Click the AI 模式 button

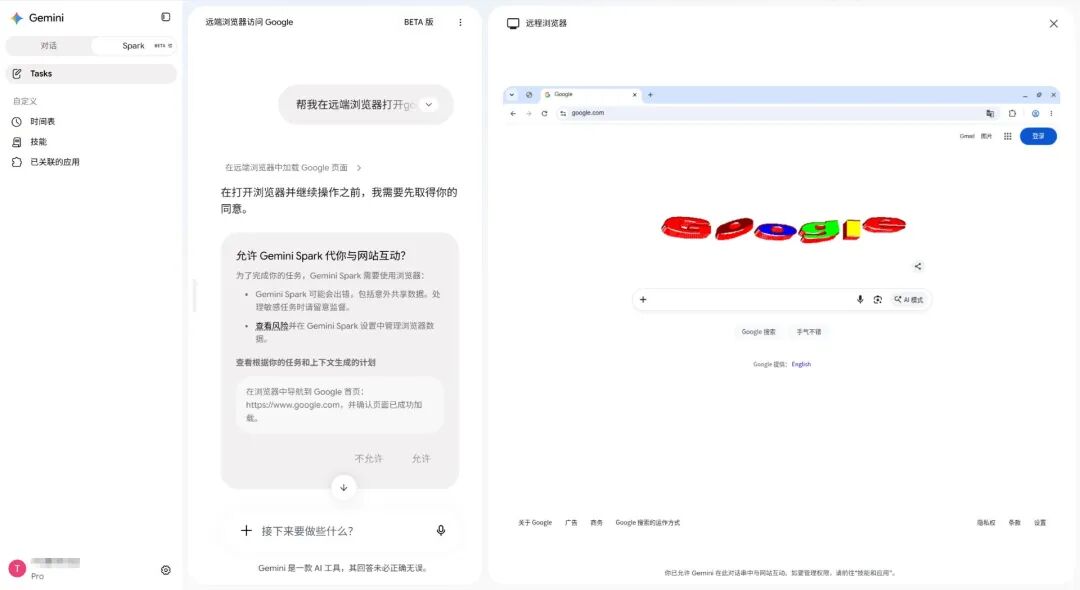click(x=908, y=299)
